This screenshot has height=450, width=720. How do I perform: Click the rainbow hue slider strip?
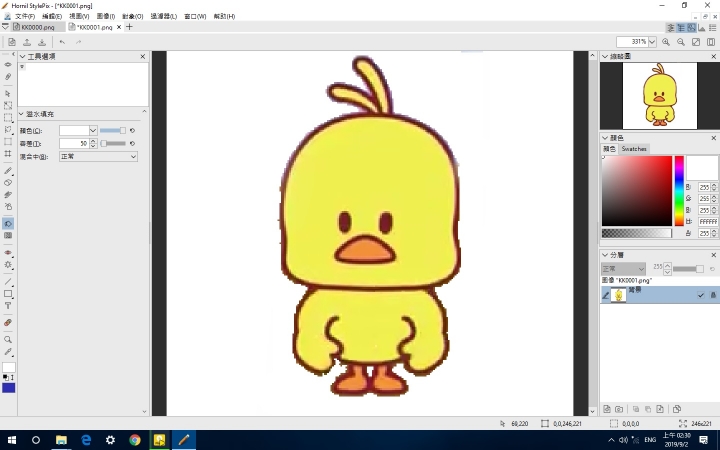(679, 191)
